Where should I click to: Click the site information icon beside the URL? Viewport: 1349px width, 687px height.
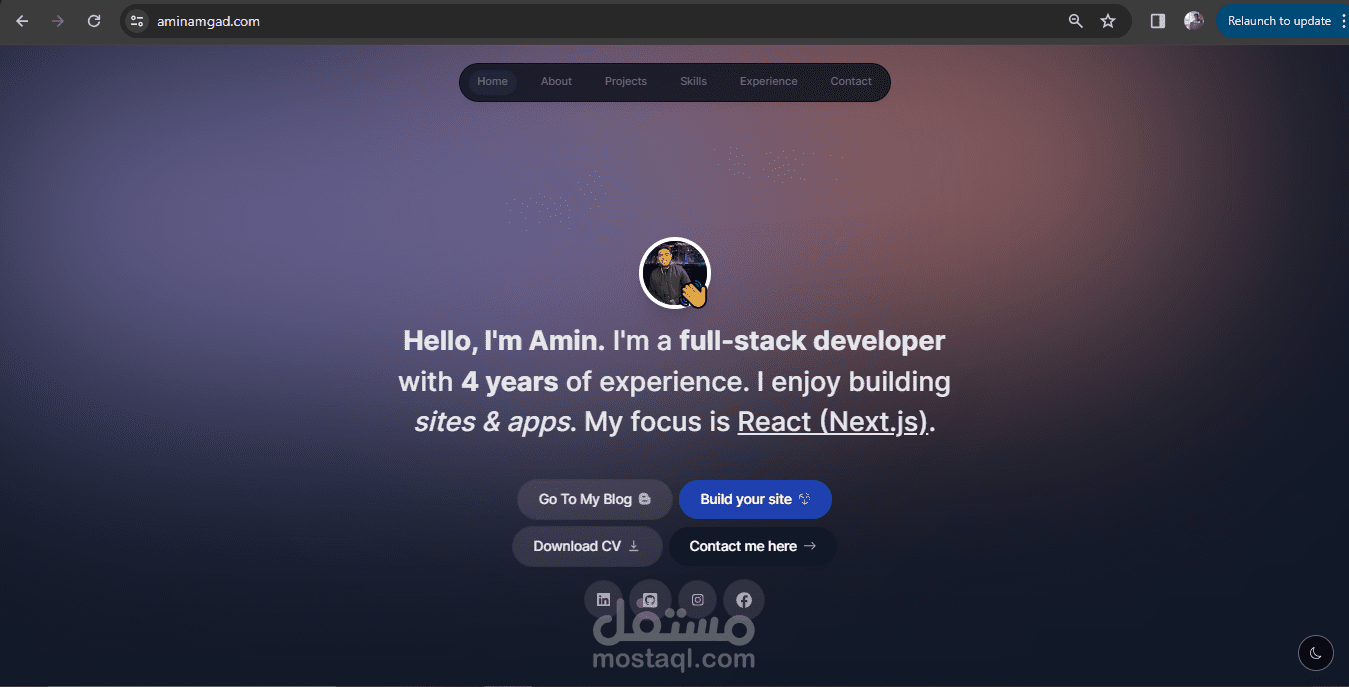(x=136, y=20)
